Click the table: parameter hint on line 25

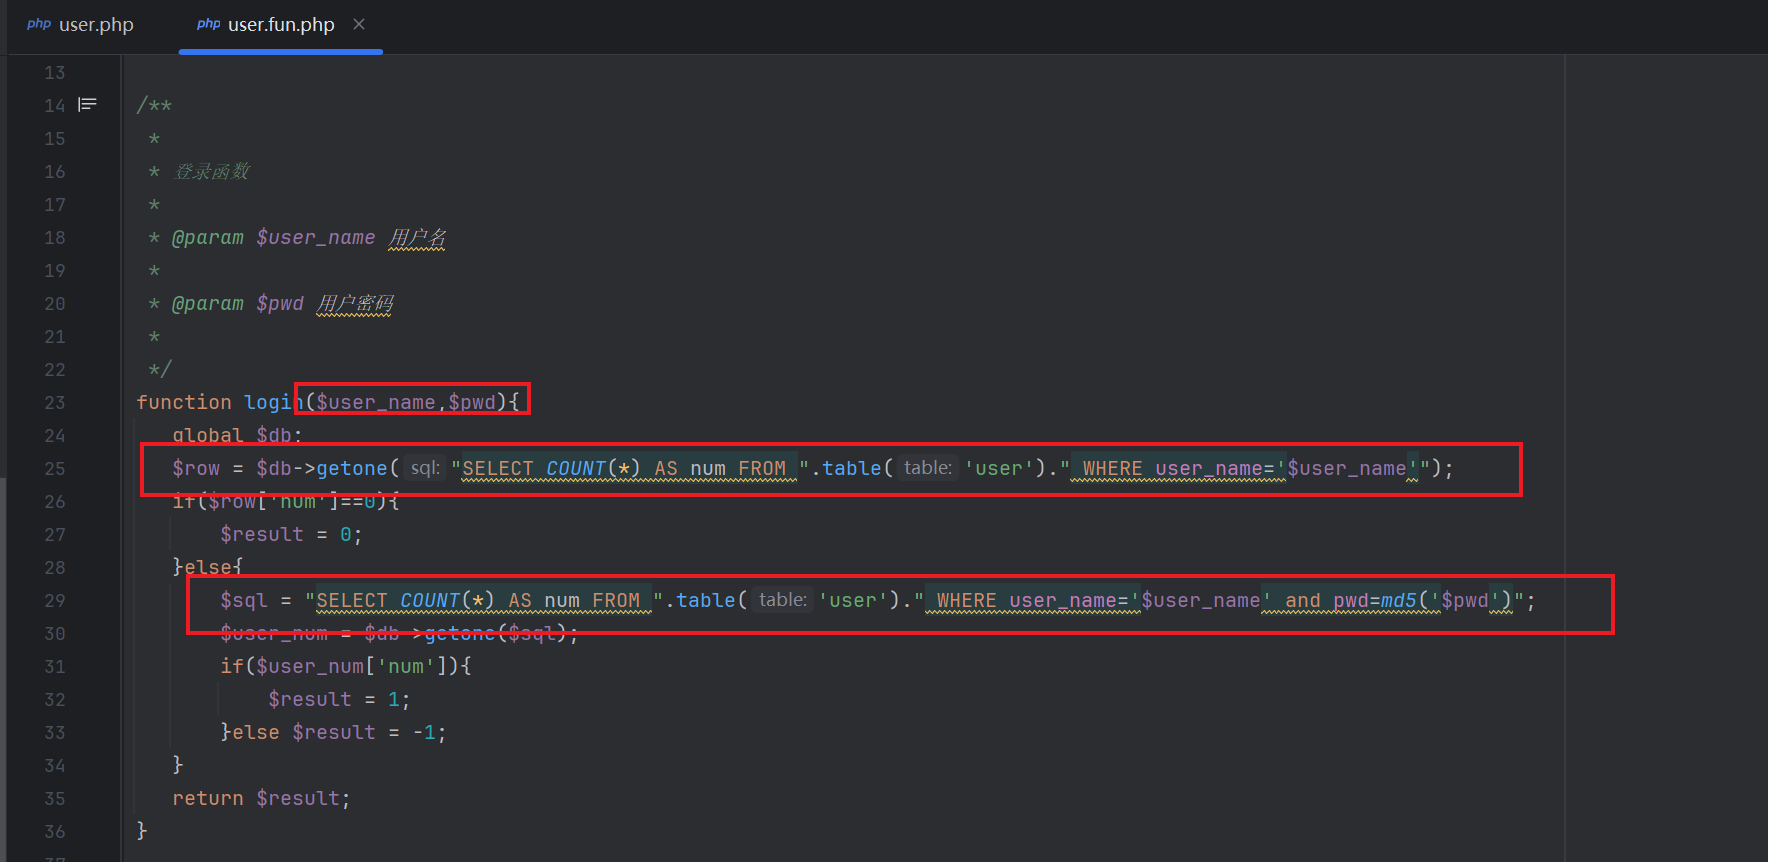coord(927,468)
